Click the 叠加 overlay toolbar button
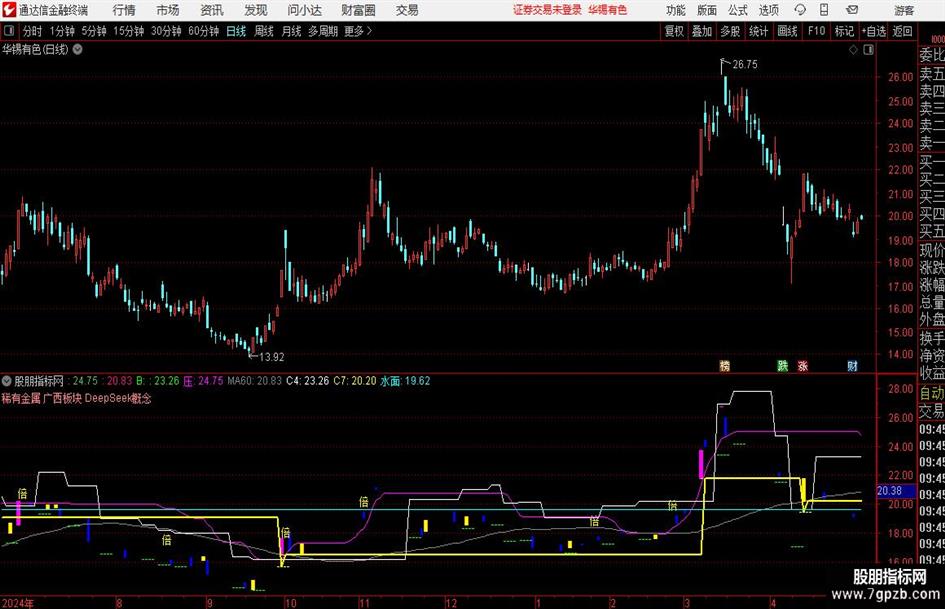Viewport: 945px width, 609px height. coord(702,31)
